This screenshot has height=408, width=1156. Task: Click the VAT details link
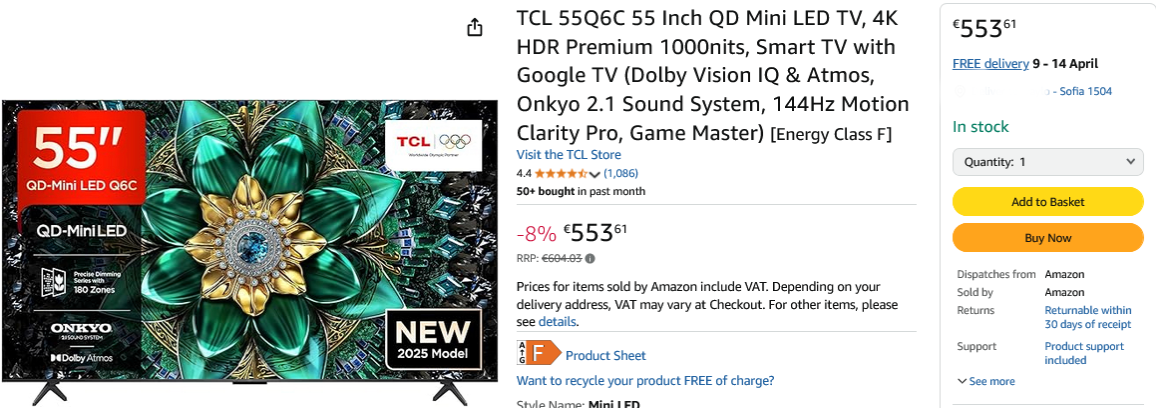point(557,322)
